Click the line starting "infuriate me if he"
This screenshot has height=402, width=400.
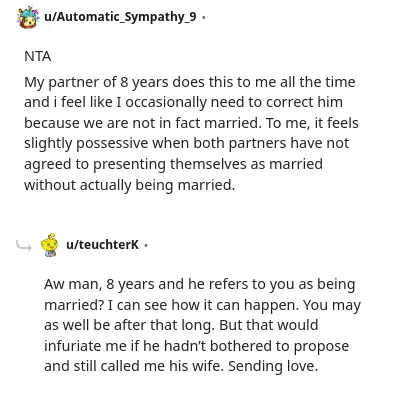point(196,346)
